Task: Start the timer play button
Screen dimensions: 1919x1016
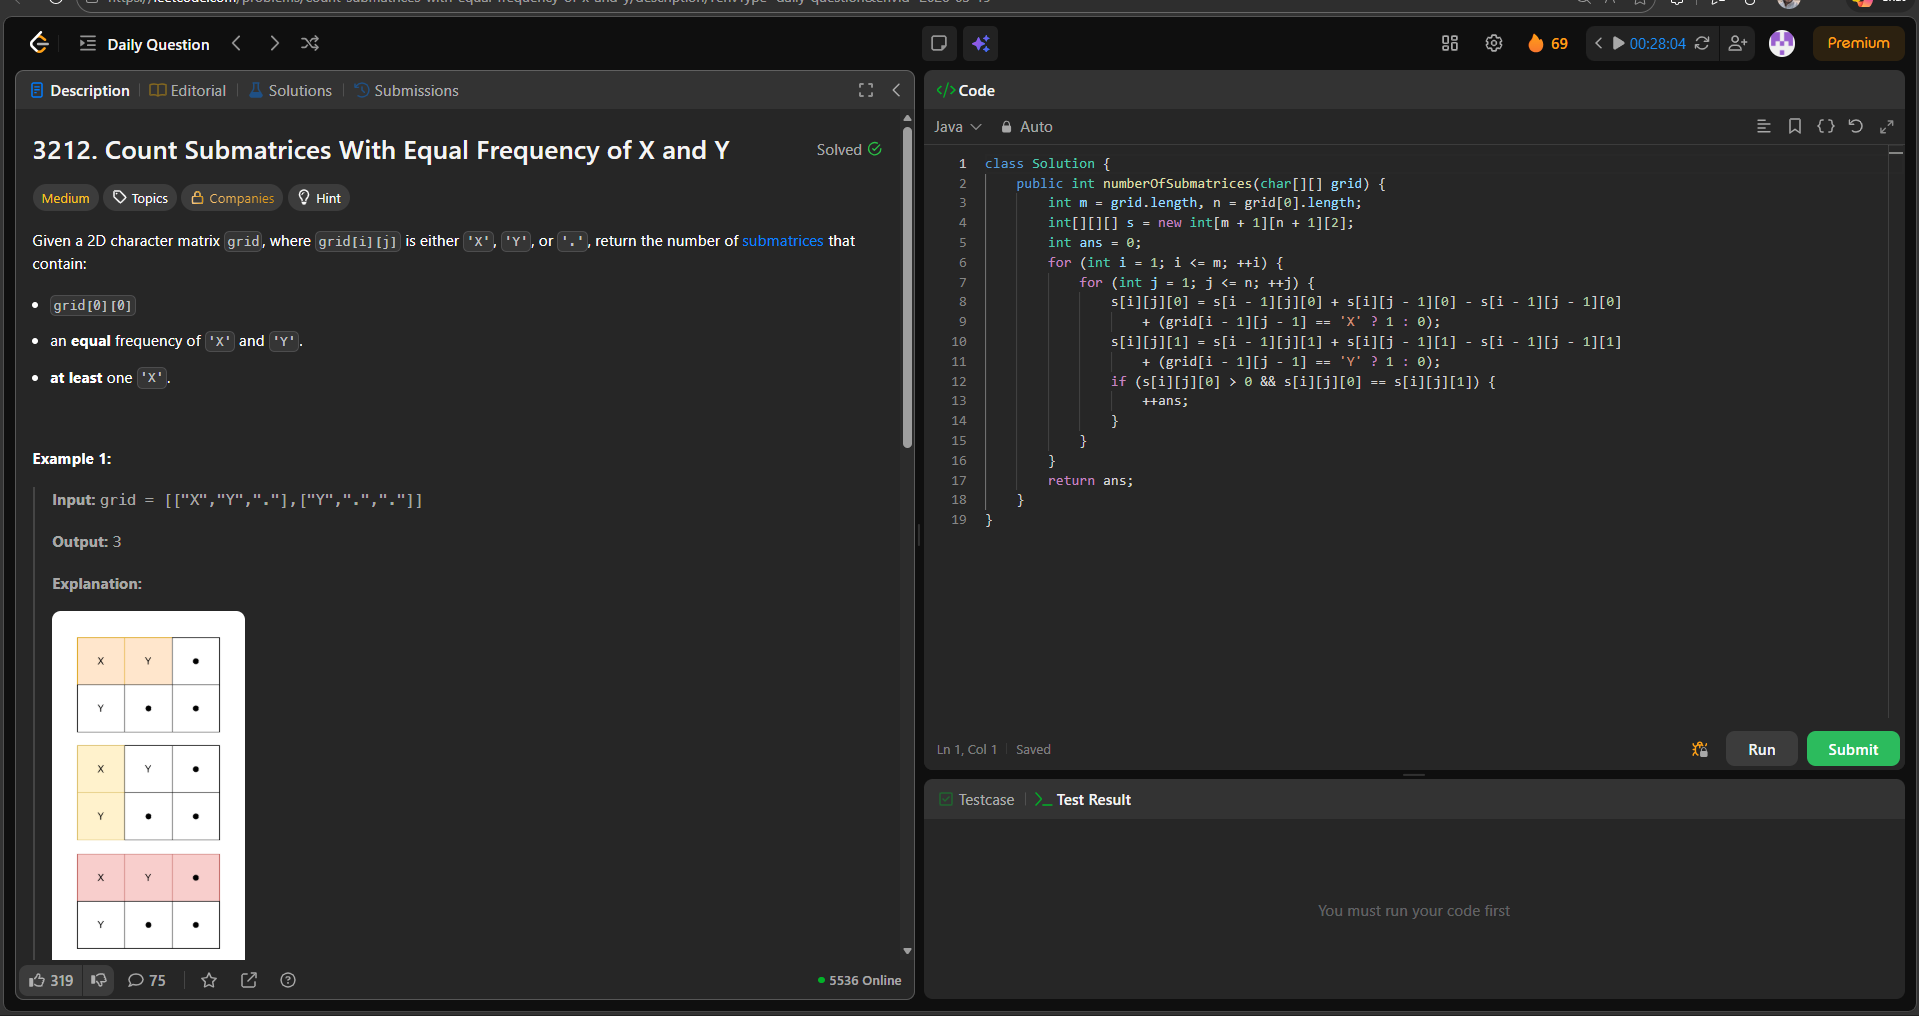Action: click(1618, 43)
